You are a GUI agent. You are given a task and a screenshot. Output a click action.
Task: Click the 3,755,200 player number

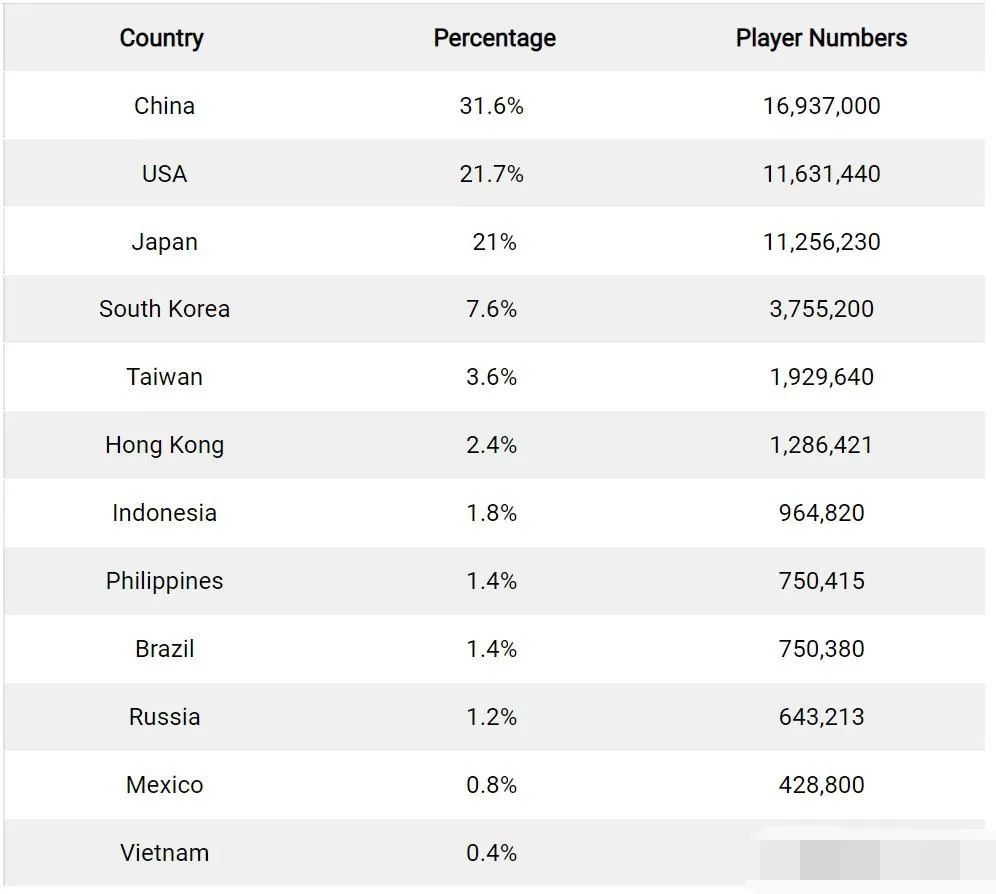tap(821, 309)
